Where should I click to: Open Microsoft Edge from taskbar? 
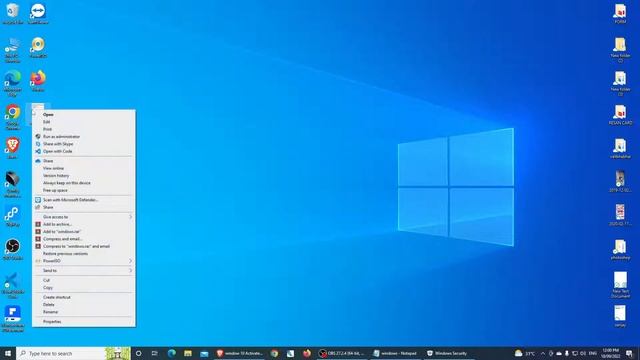[171, 353]
